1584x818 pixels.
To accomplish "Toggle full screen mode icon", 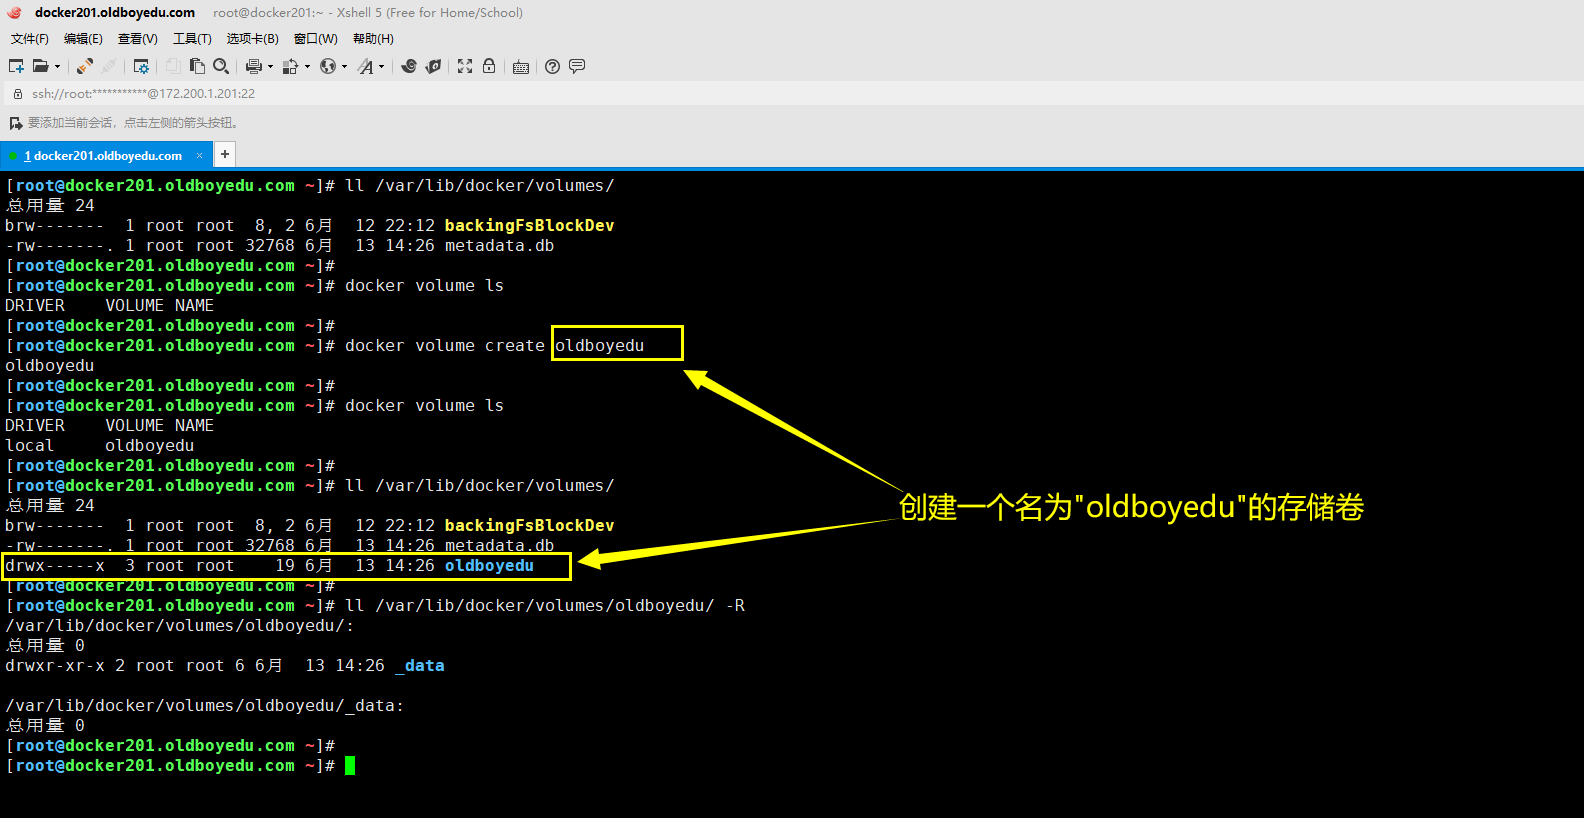I will pos(465,66).
